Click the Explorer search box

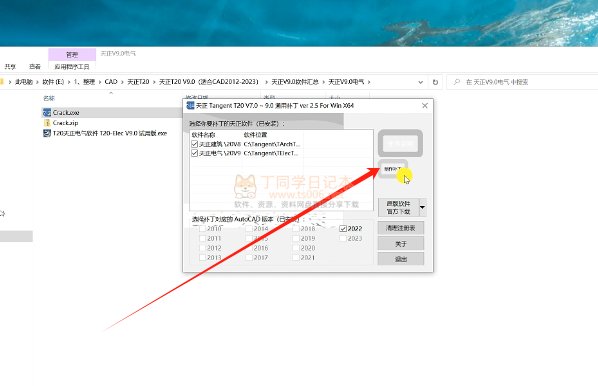[522, 82]
